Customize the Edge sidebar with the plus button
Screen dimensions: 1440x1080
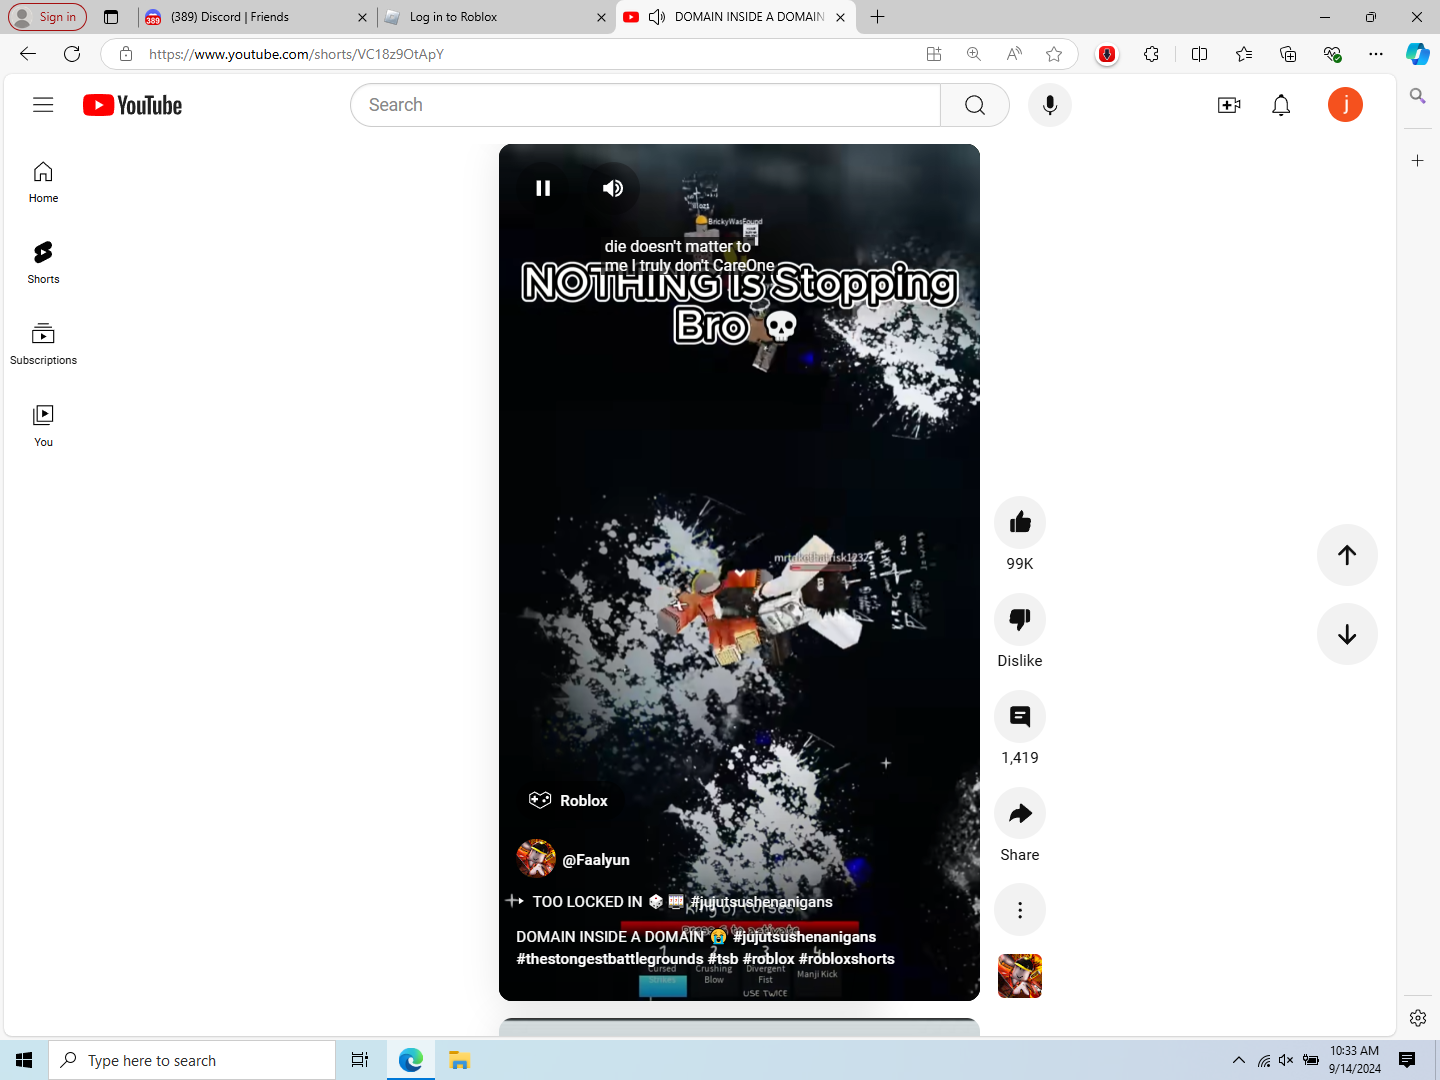click(1418, 160)
